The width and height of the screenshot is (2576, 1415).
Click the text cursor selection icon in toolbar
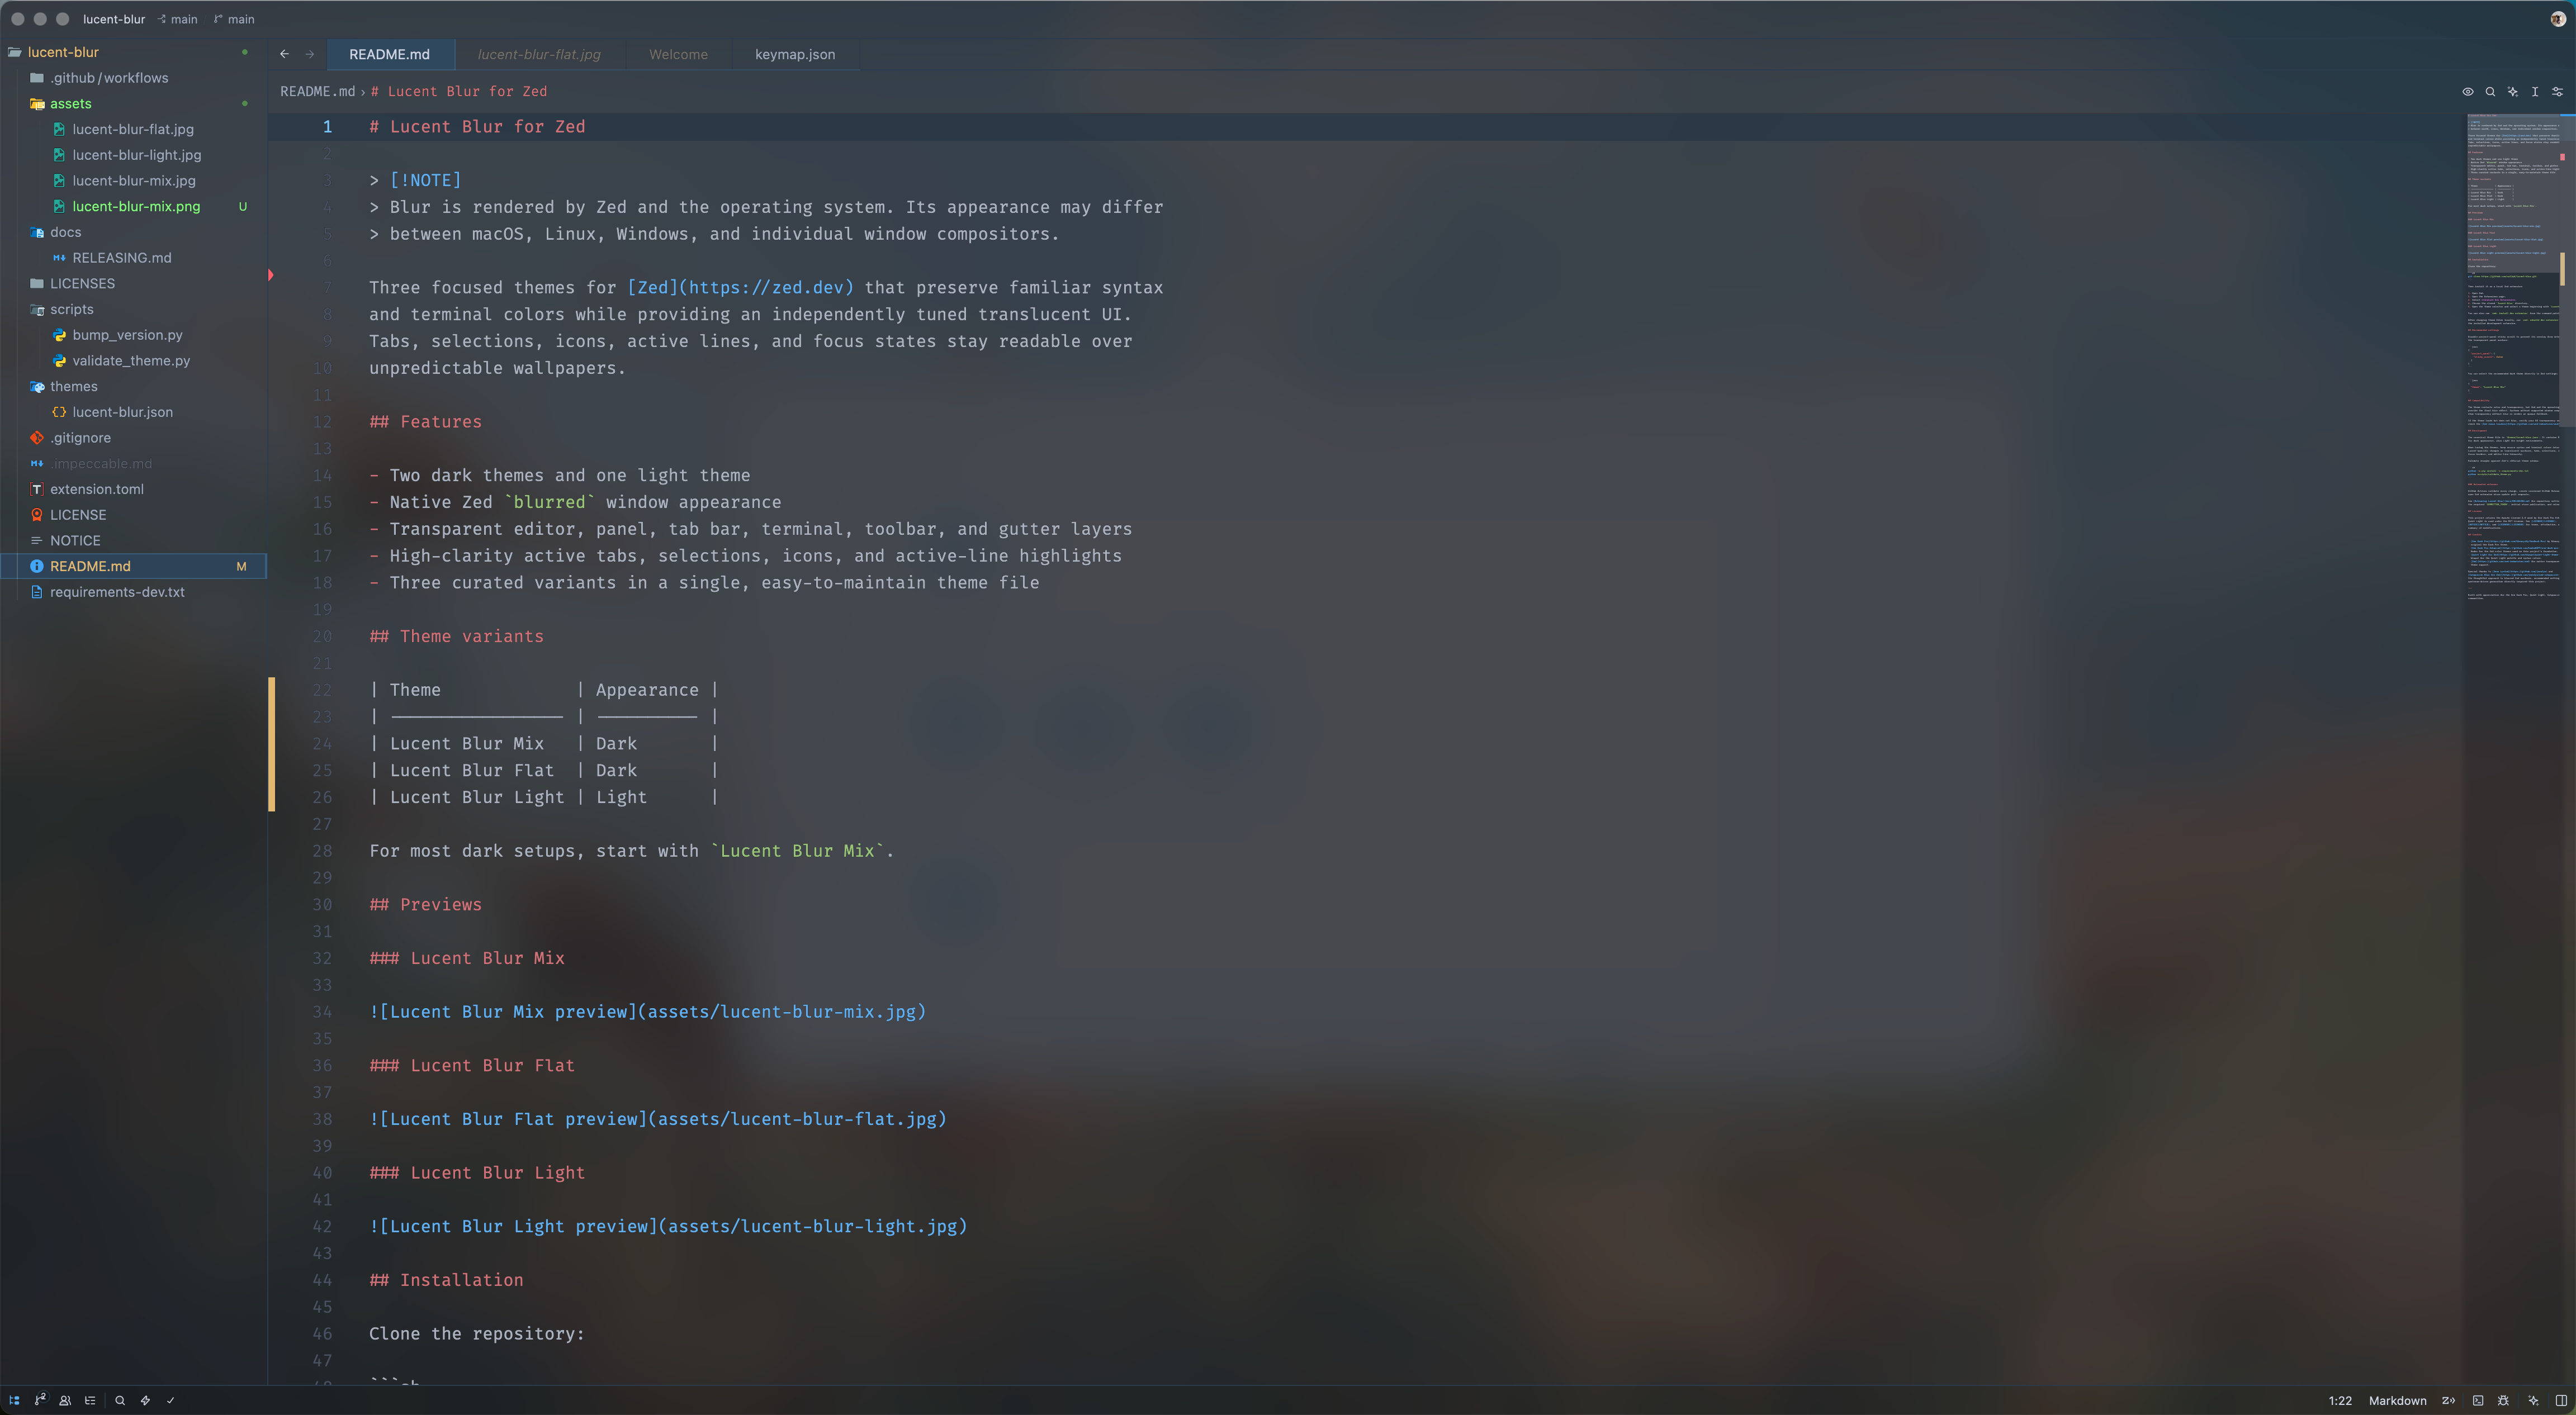point(2535,91)
